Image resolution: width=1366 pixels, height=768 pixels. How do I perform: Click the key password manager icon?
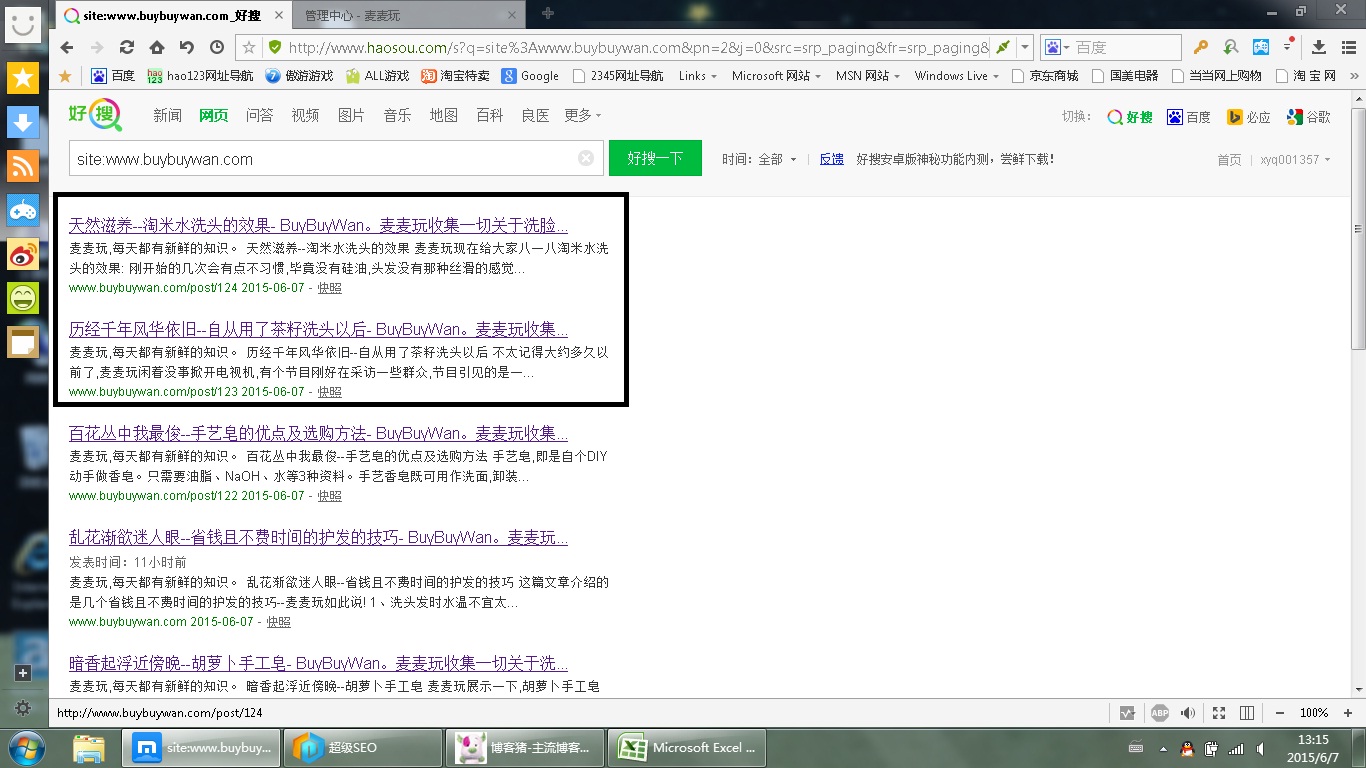(1201, 47)
